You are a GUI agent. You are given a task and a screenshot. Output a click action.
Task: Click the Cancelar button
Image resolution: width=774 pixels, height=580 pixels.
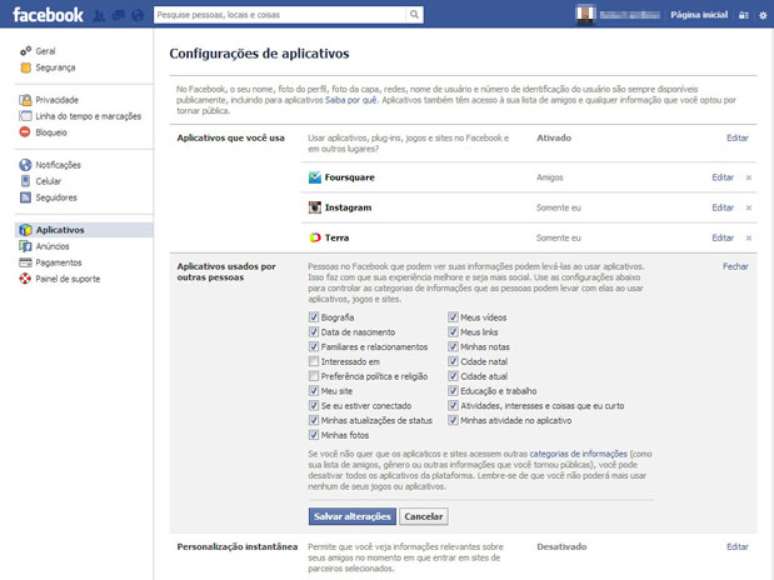(424, 516)
